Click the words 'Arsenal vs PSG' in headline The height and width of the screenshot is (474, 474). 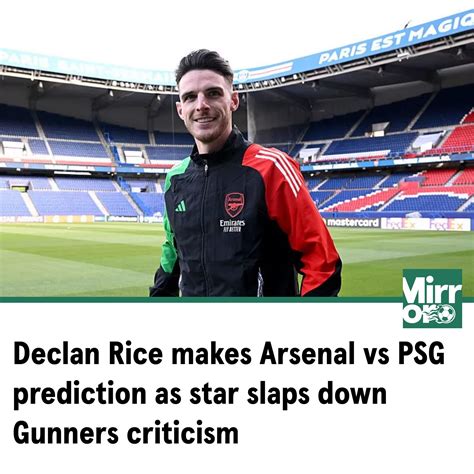click(352, 354)
